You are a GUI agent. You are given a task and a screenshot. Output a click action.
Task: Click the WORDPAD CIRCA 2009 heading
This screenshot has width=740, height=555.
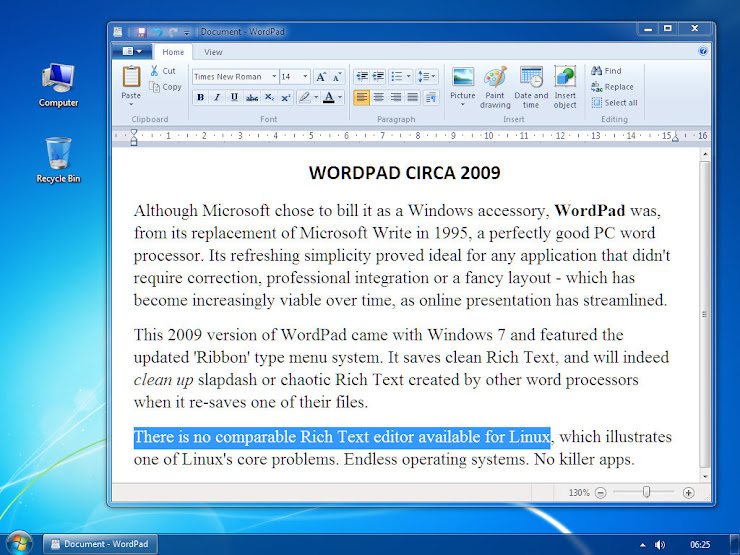point(404,173)
